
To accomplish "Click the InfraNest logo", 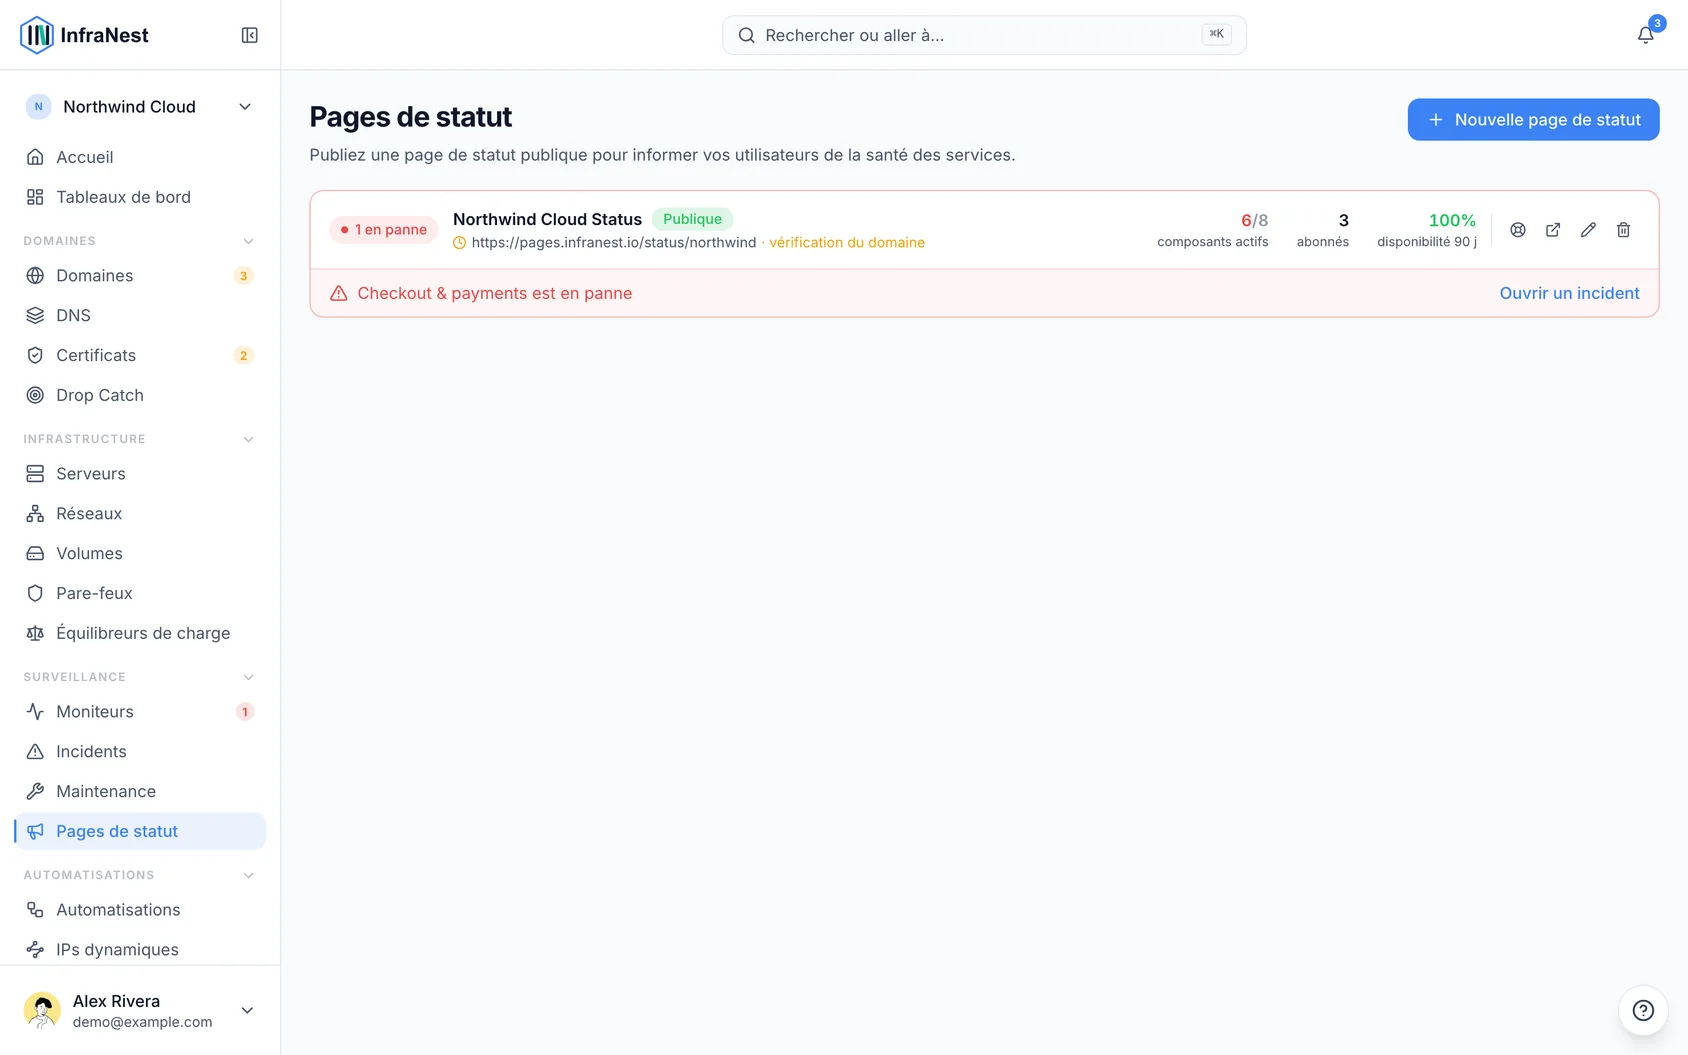I will point(84,35).
